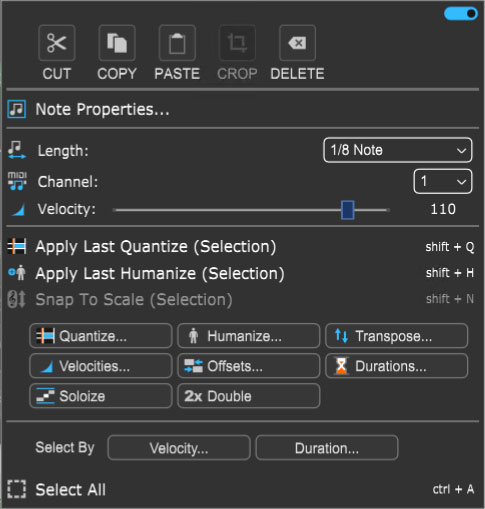Click the Copy icon
Screen dimensions: 485x509
117,43
